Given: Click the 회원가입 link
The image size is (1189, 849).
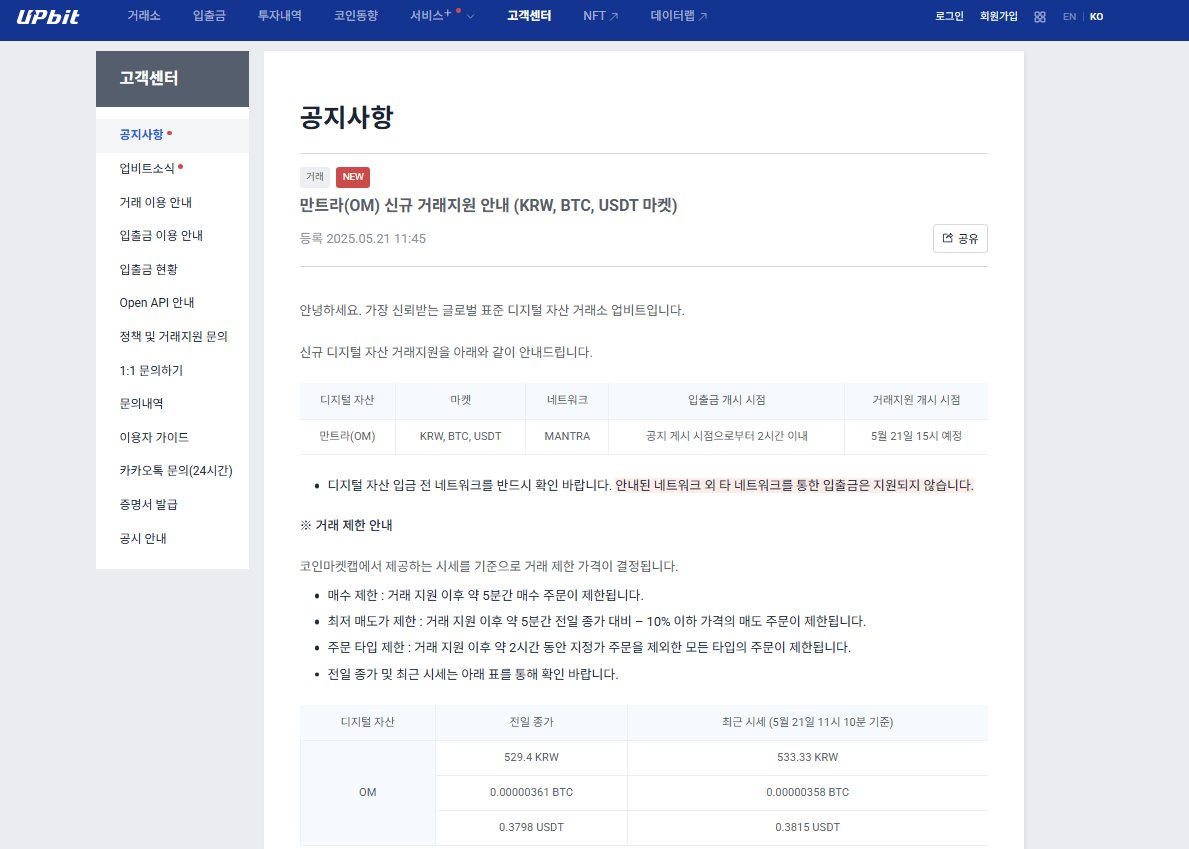Looking at the screenshot, I should [x=999, y=16].
